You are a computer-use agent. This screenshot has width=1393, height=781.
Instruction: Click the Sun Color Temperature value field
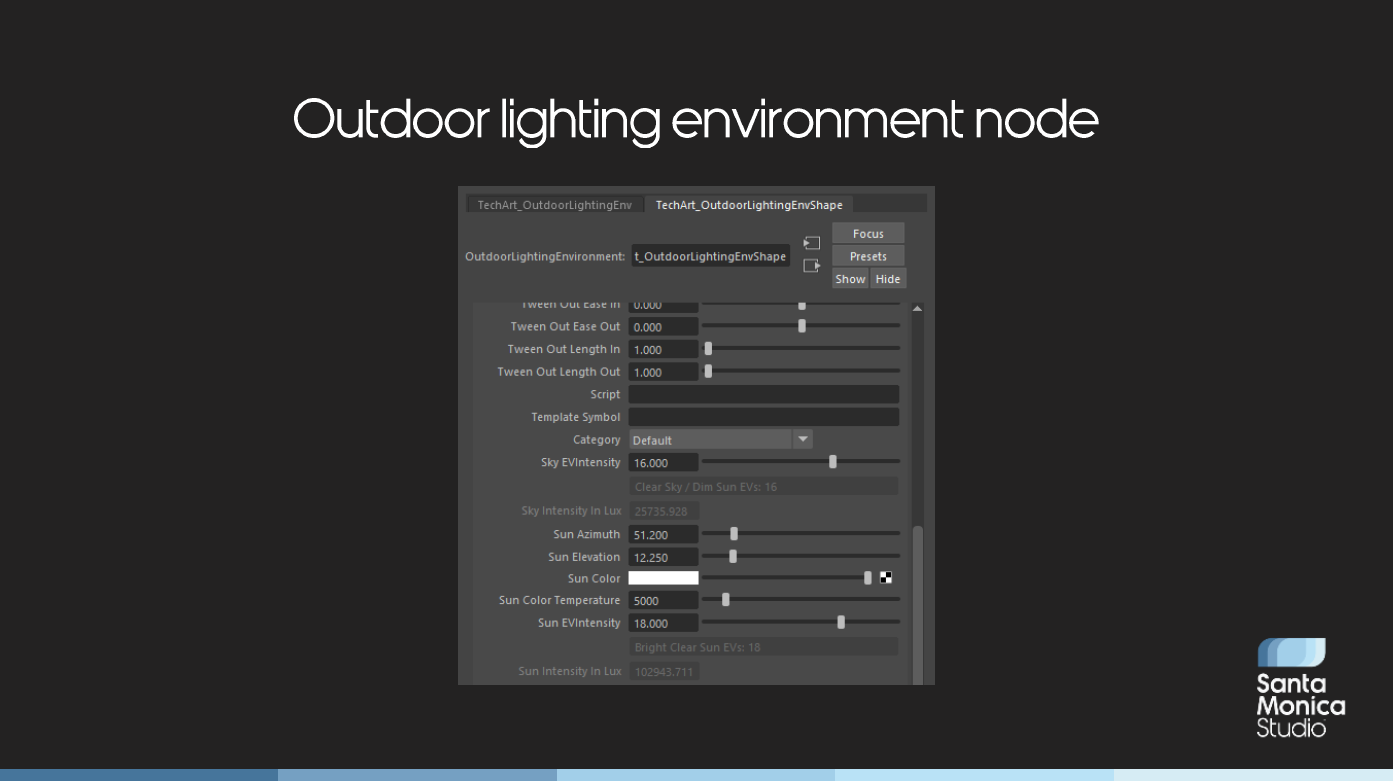663,601
